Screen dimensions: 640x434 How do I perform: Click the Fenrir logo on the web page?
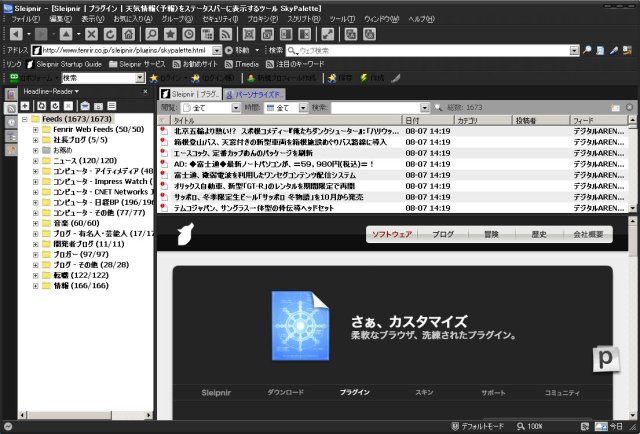coord(185,234)
